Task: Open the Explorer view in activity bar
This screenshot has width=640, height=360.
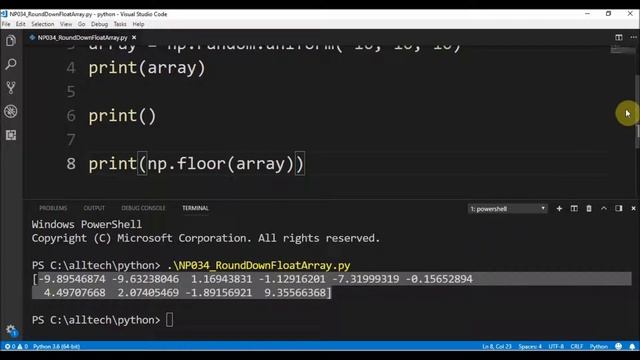Action: [11, 40]
